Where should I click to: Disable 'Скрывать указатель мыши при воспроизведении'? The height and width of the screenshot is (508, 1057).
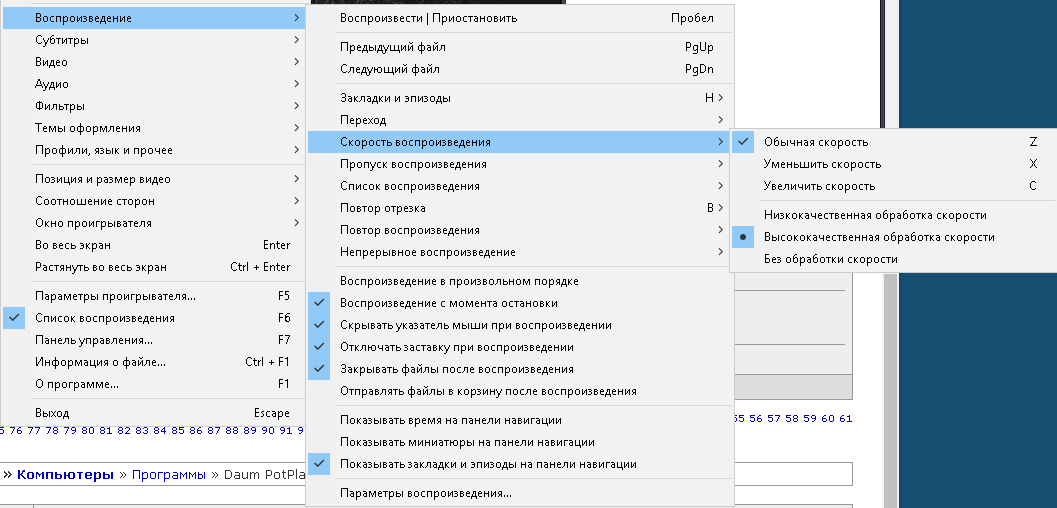point(519,325)
